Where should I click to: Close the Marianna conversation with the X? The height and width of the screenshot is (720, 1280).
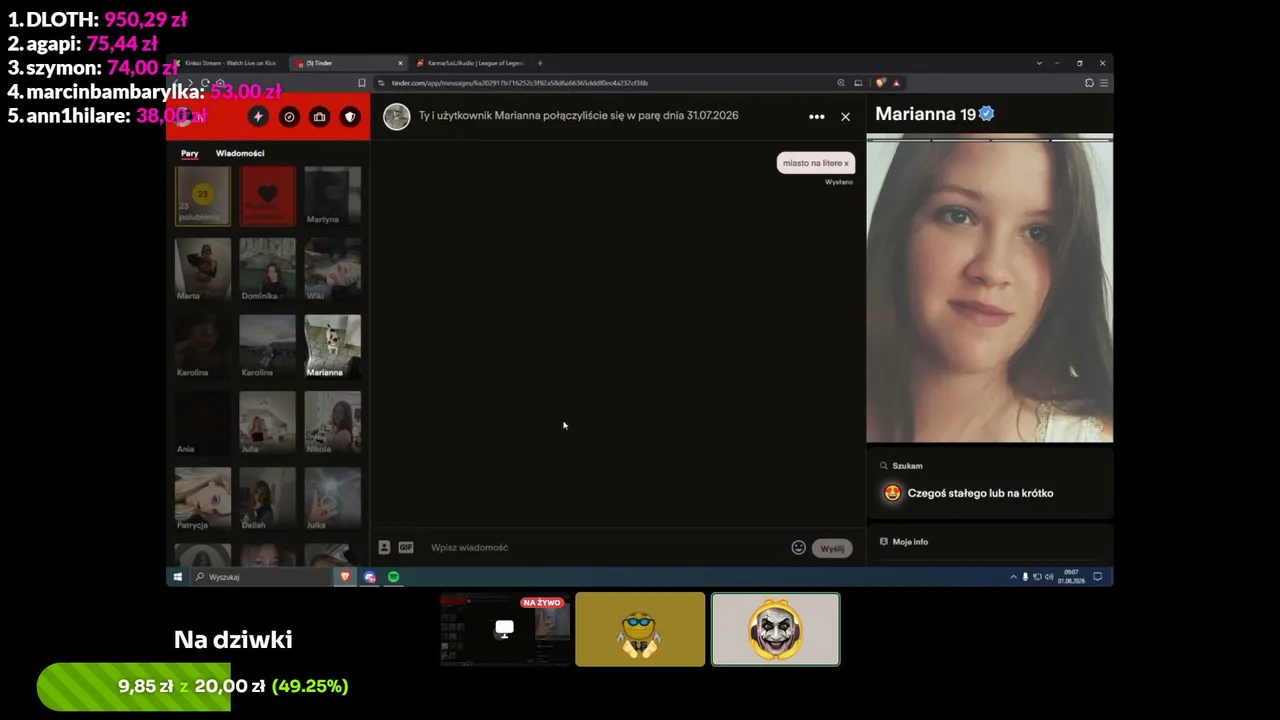point(846,117)
